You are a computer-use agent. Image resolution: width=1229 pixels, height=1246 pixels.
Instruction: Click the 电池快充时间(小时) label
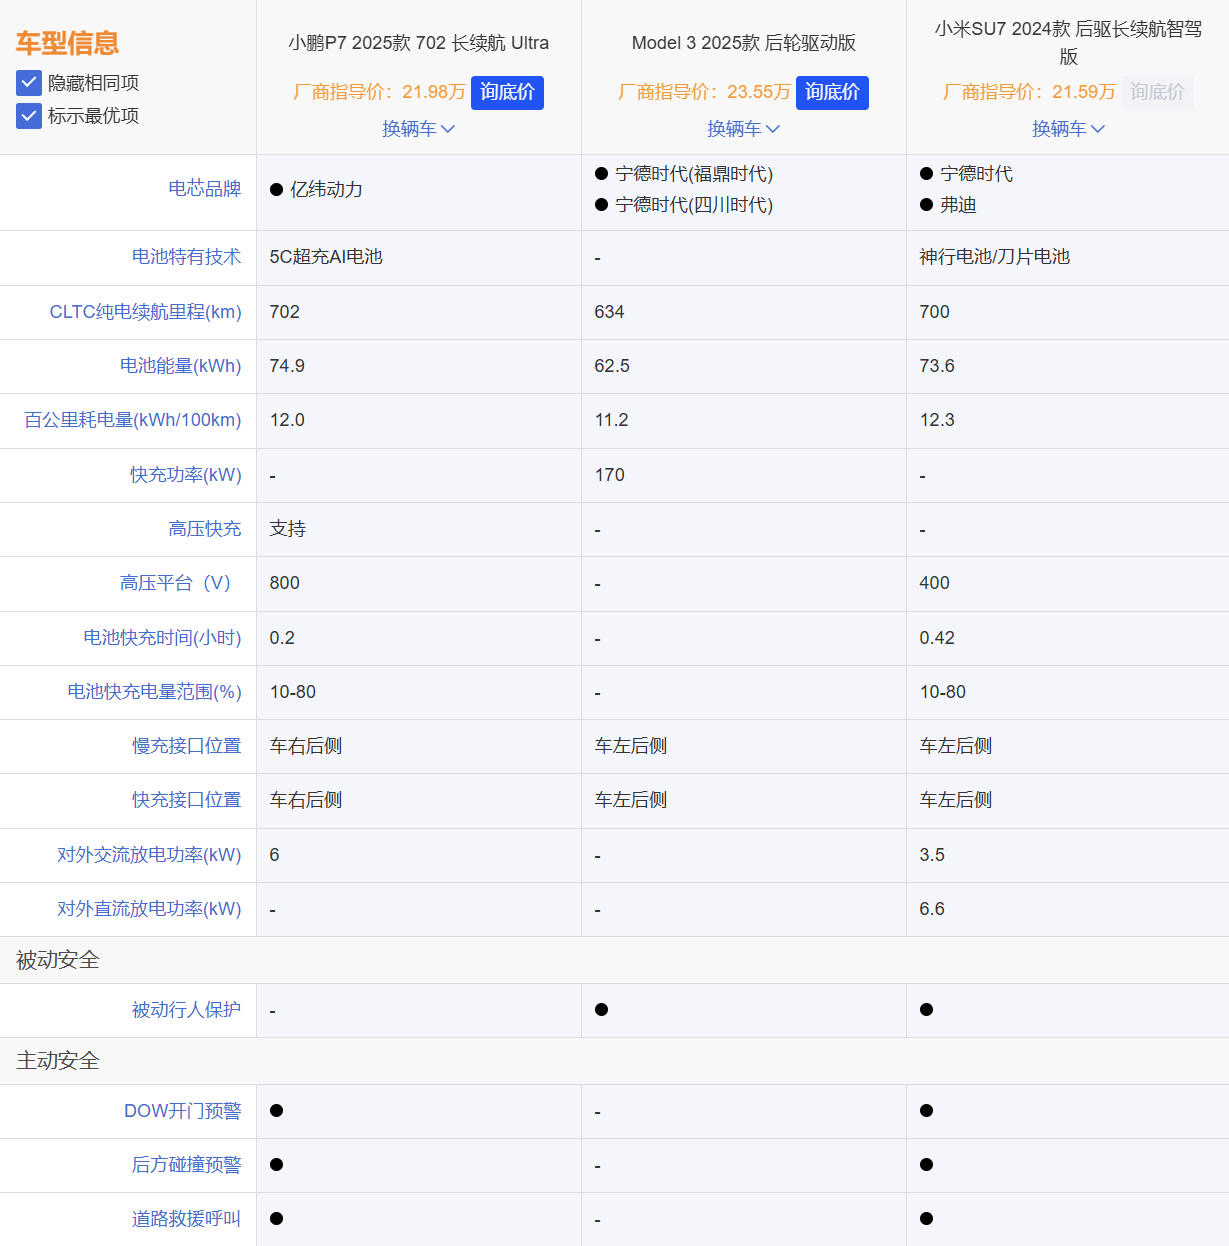[x=163, y=638]
